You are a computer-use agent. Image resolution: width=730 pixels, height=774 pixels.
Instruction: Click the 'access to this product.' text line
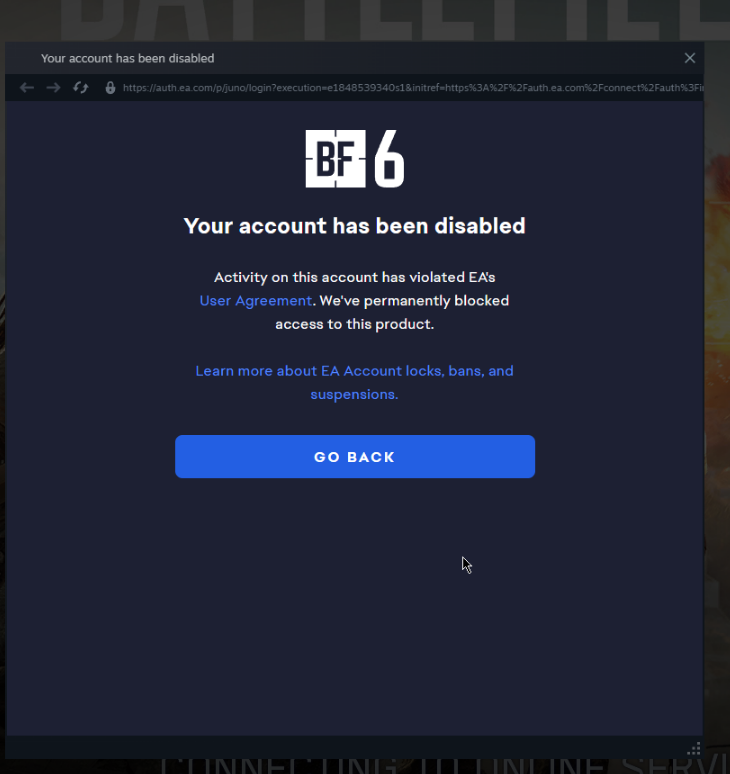pyautogui.click(x=354, y=324)
